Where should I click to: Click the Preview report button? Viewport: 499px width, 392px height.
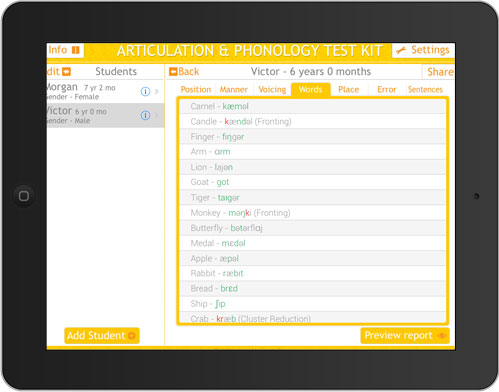point(405,335)
